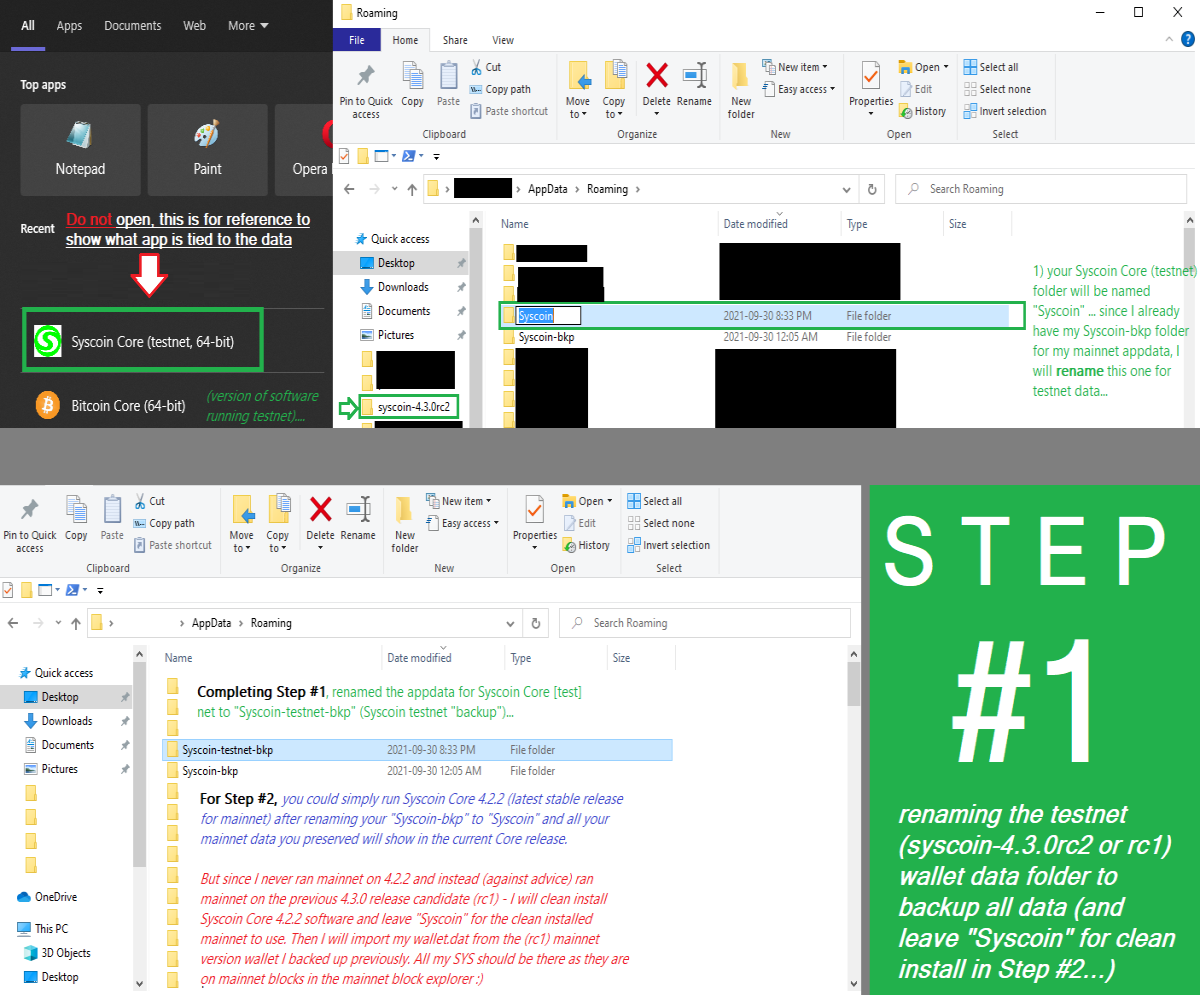The width and height of the screenshot is (1200, 995).
Task: Click History icon in the lower ribbon
Action: pyautogui.click(x=585, y=545)
